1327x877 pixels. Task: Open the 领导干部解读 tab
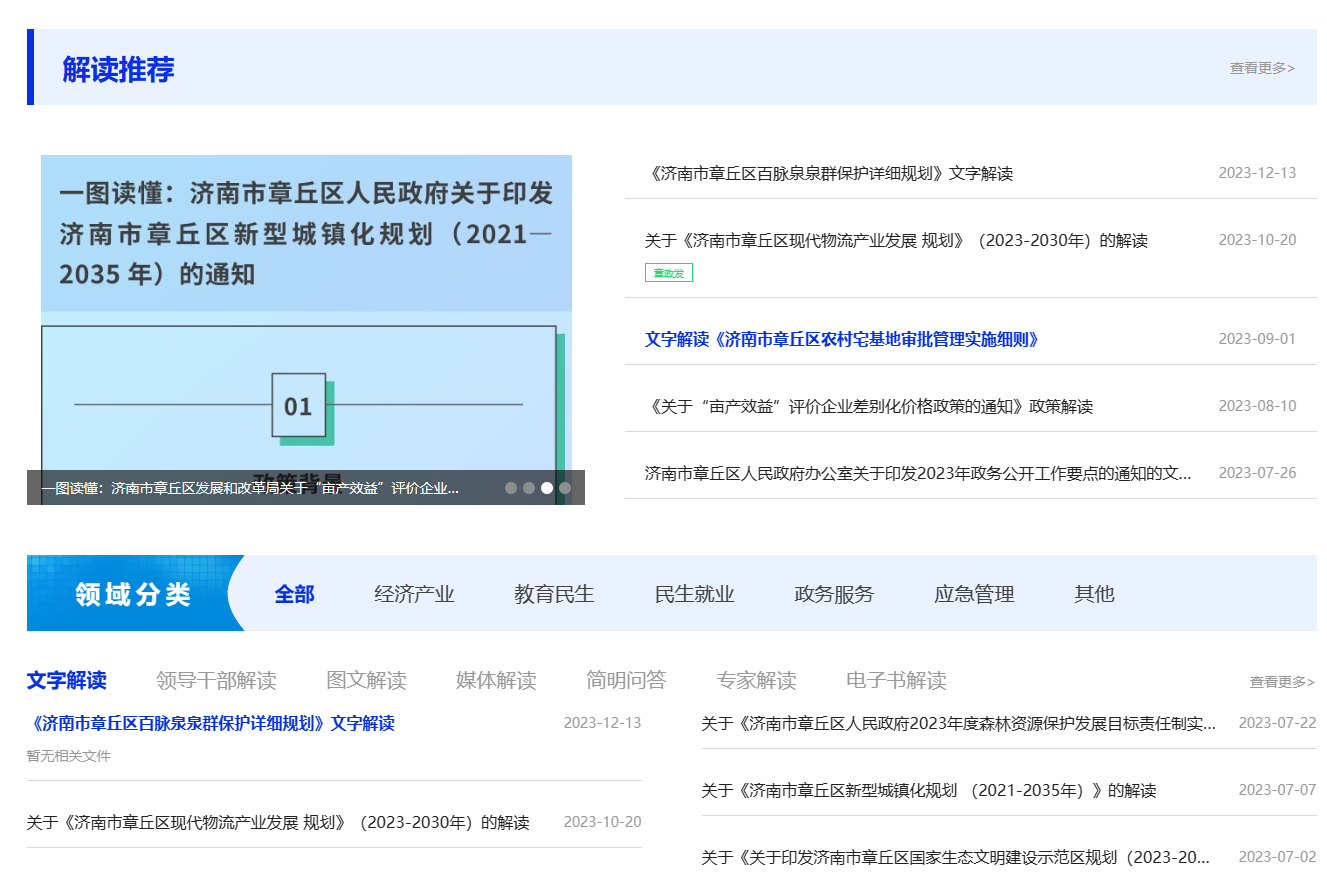[216, 681]
